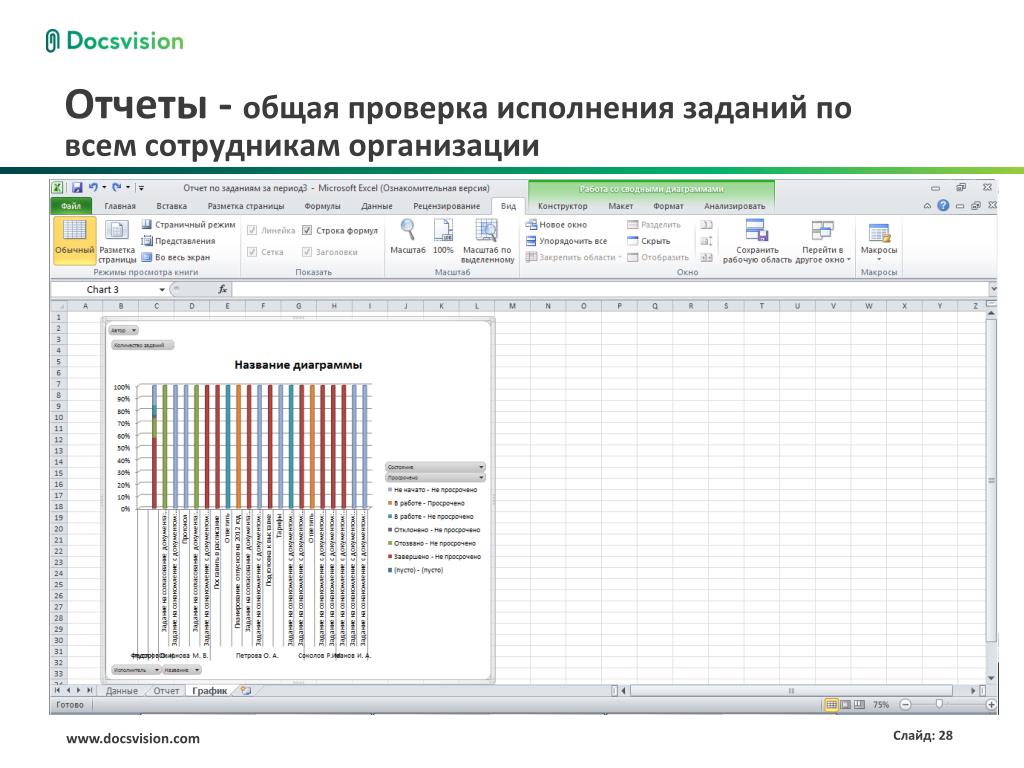Open the Главная ribbon tab

120,206
